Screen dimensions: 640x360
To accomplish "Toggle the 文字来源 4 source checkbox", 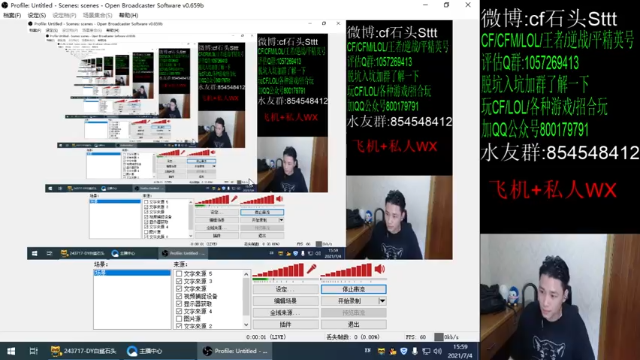I will tap(179, 311).
